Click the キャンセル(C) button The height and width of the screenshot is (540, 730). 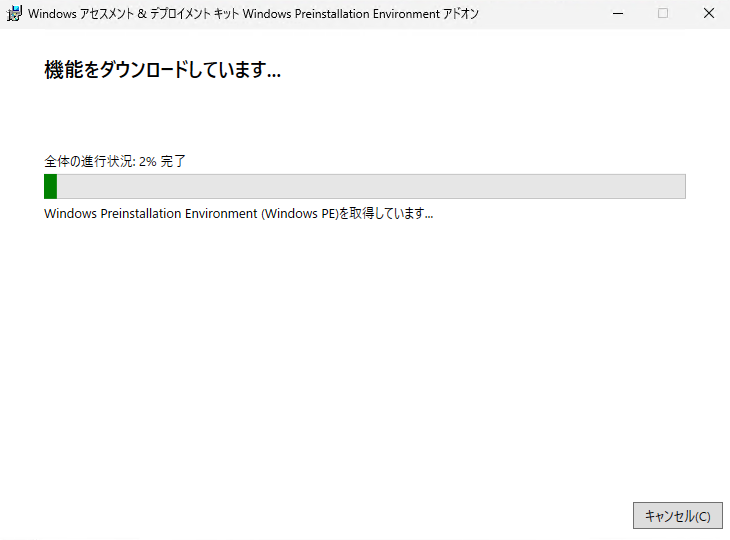677,515
